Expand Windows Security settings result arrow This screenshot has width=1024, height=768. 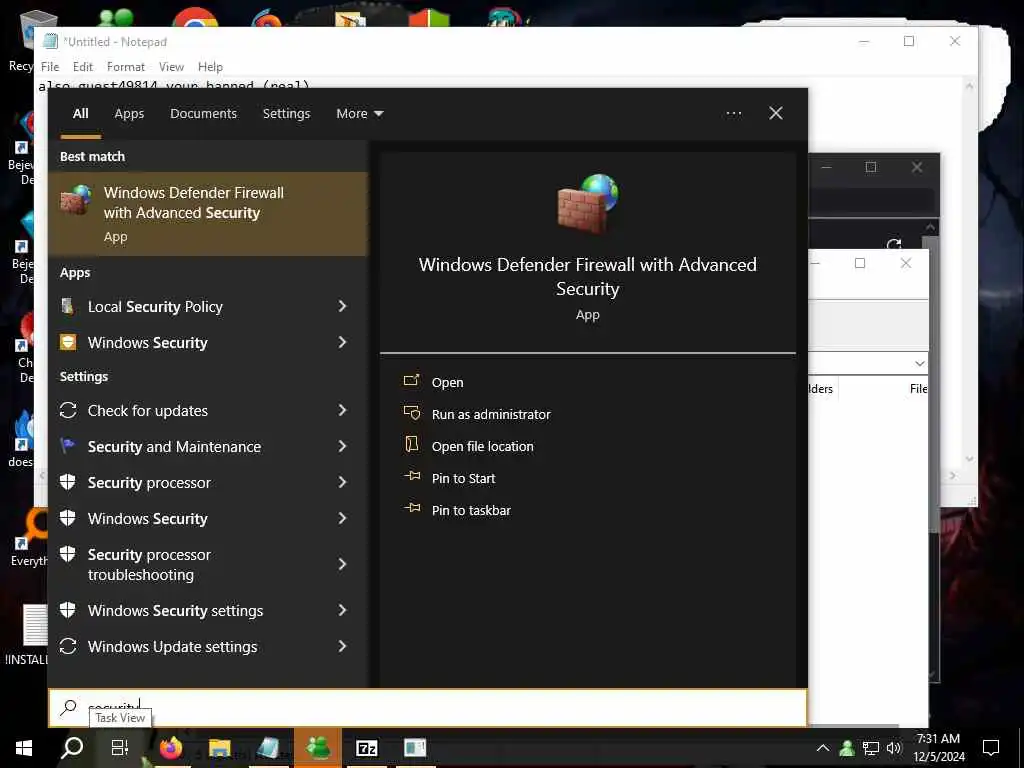342,610
